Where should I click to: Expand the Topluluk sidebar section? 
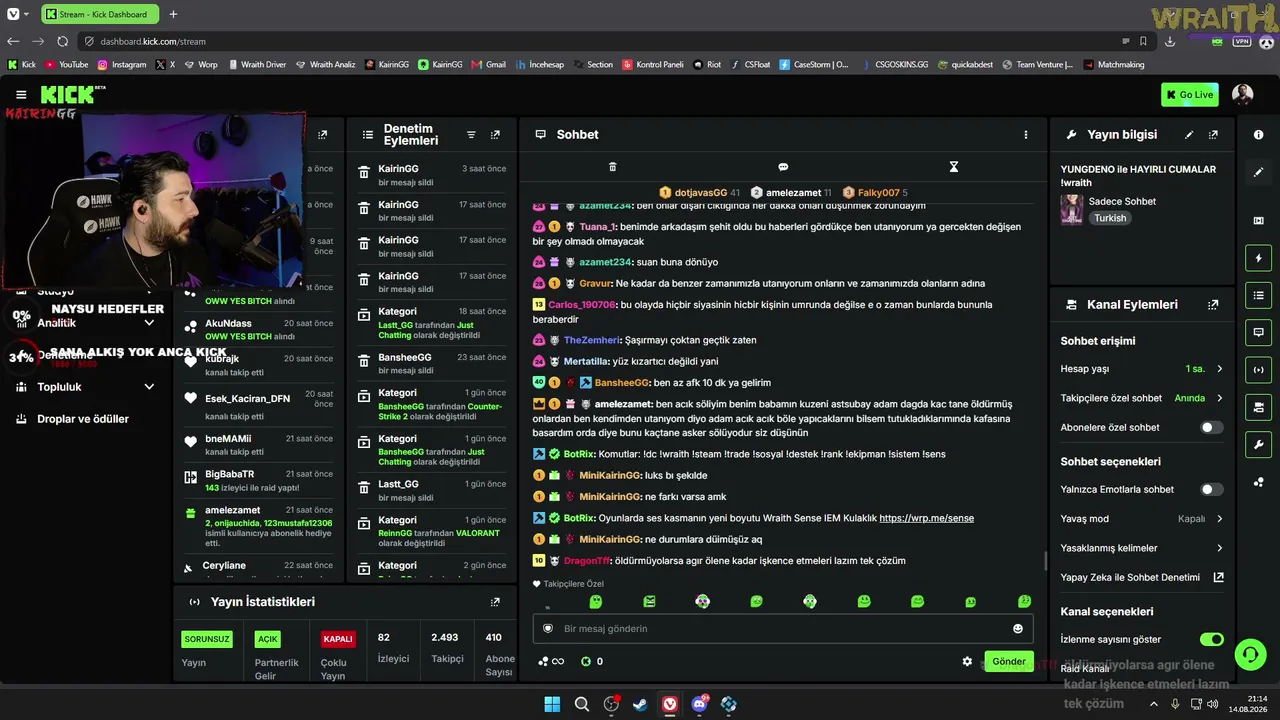[x=149, y=387]
